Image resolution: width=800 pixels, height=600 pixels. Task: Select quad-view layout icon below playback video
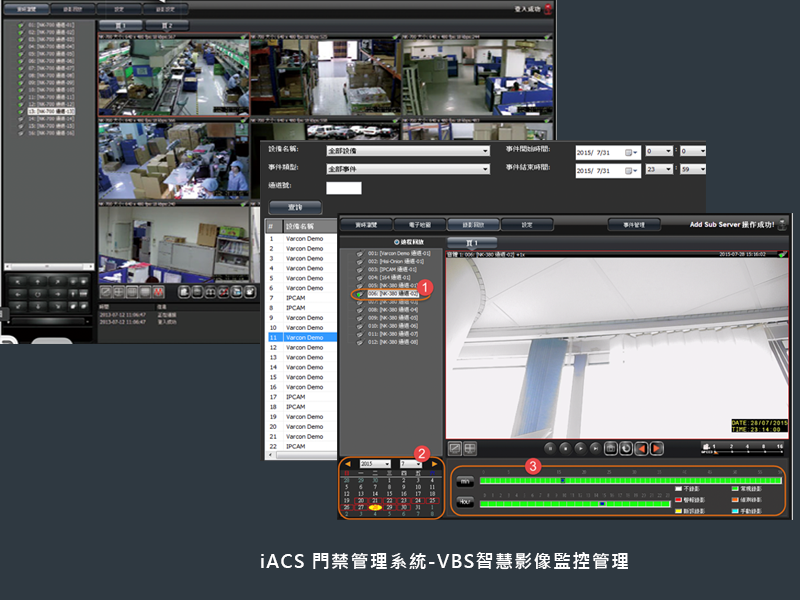point(470,449)
